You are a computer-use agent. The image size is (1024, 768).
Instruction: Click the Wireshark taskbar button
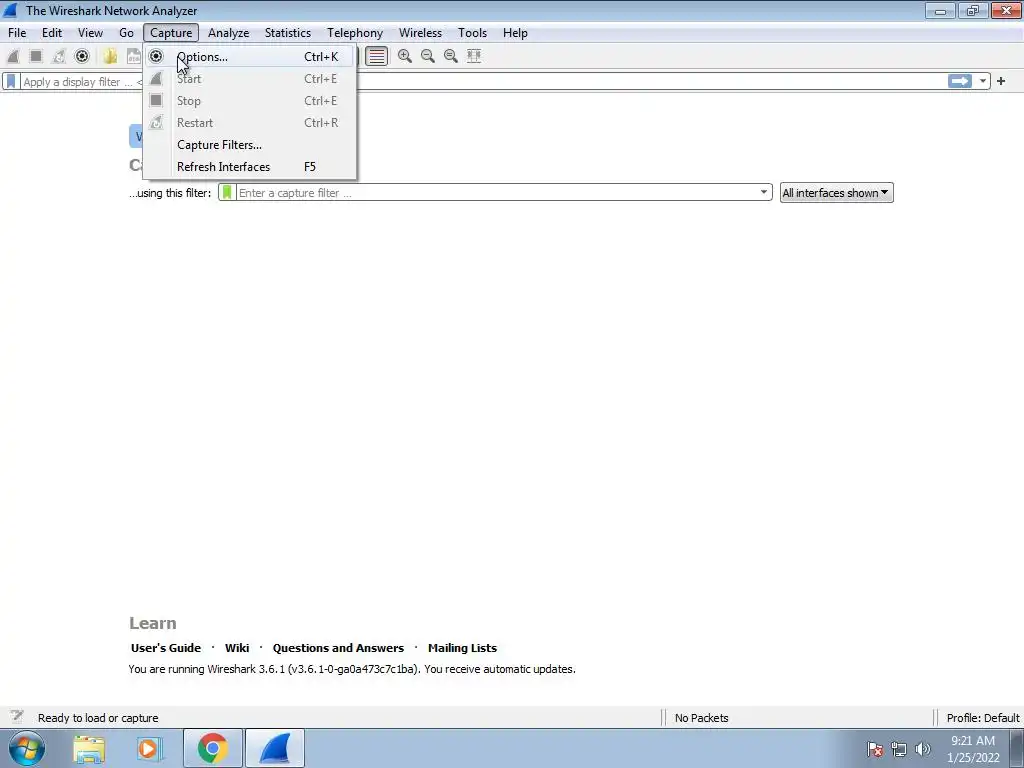[x=275, y=748]
